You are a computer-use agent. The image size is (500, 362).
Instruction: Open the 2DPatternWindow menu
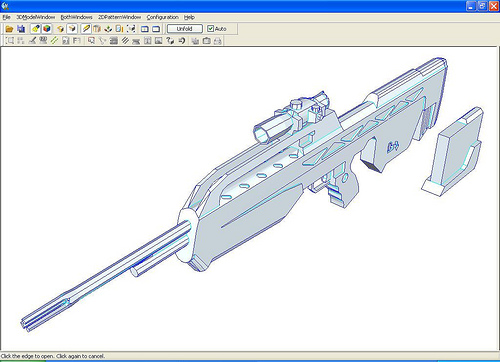click(x=119, y=17)
